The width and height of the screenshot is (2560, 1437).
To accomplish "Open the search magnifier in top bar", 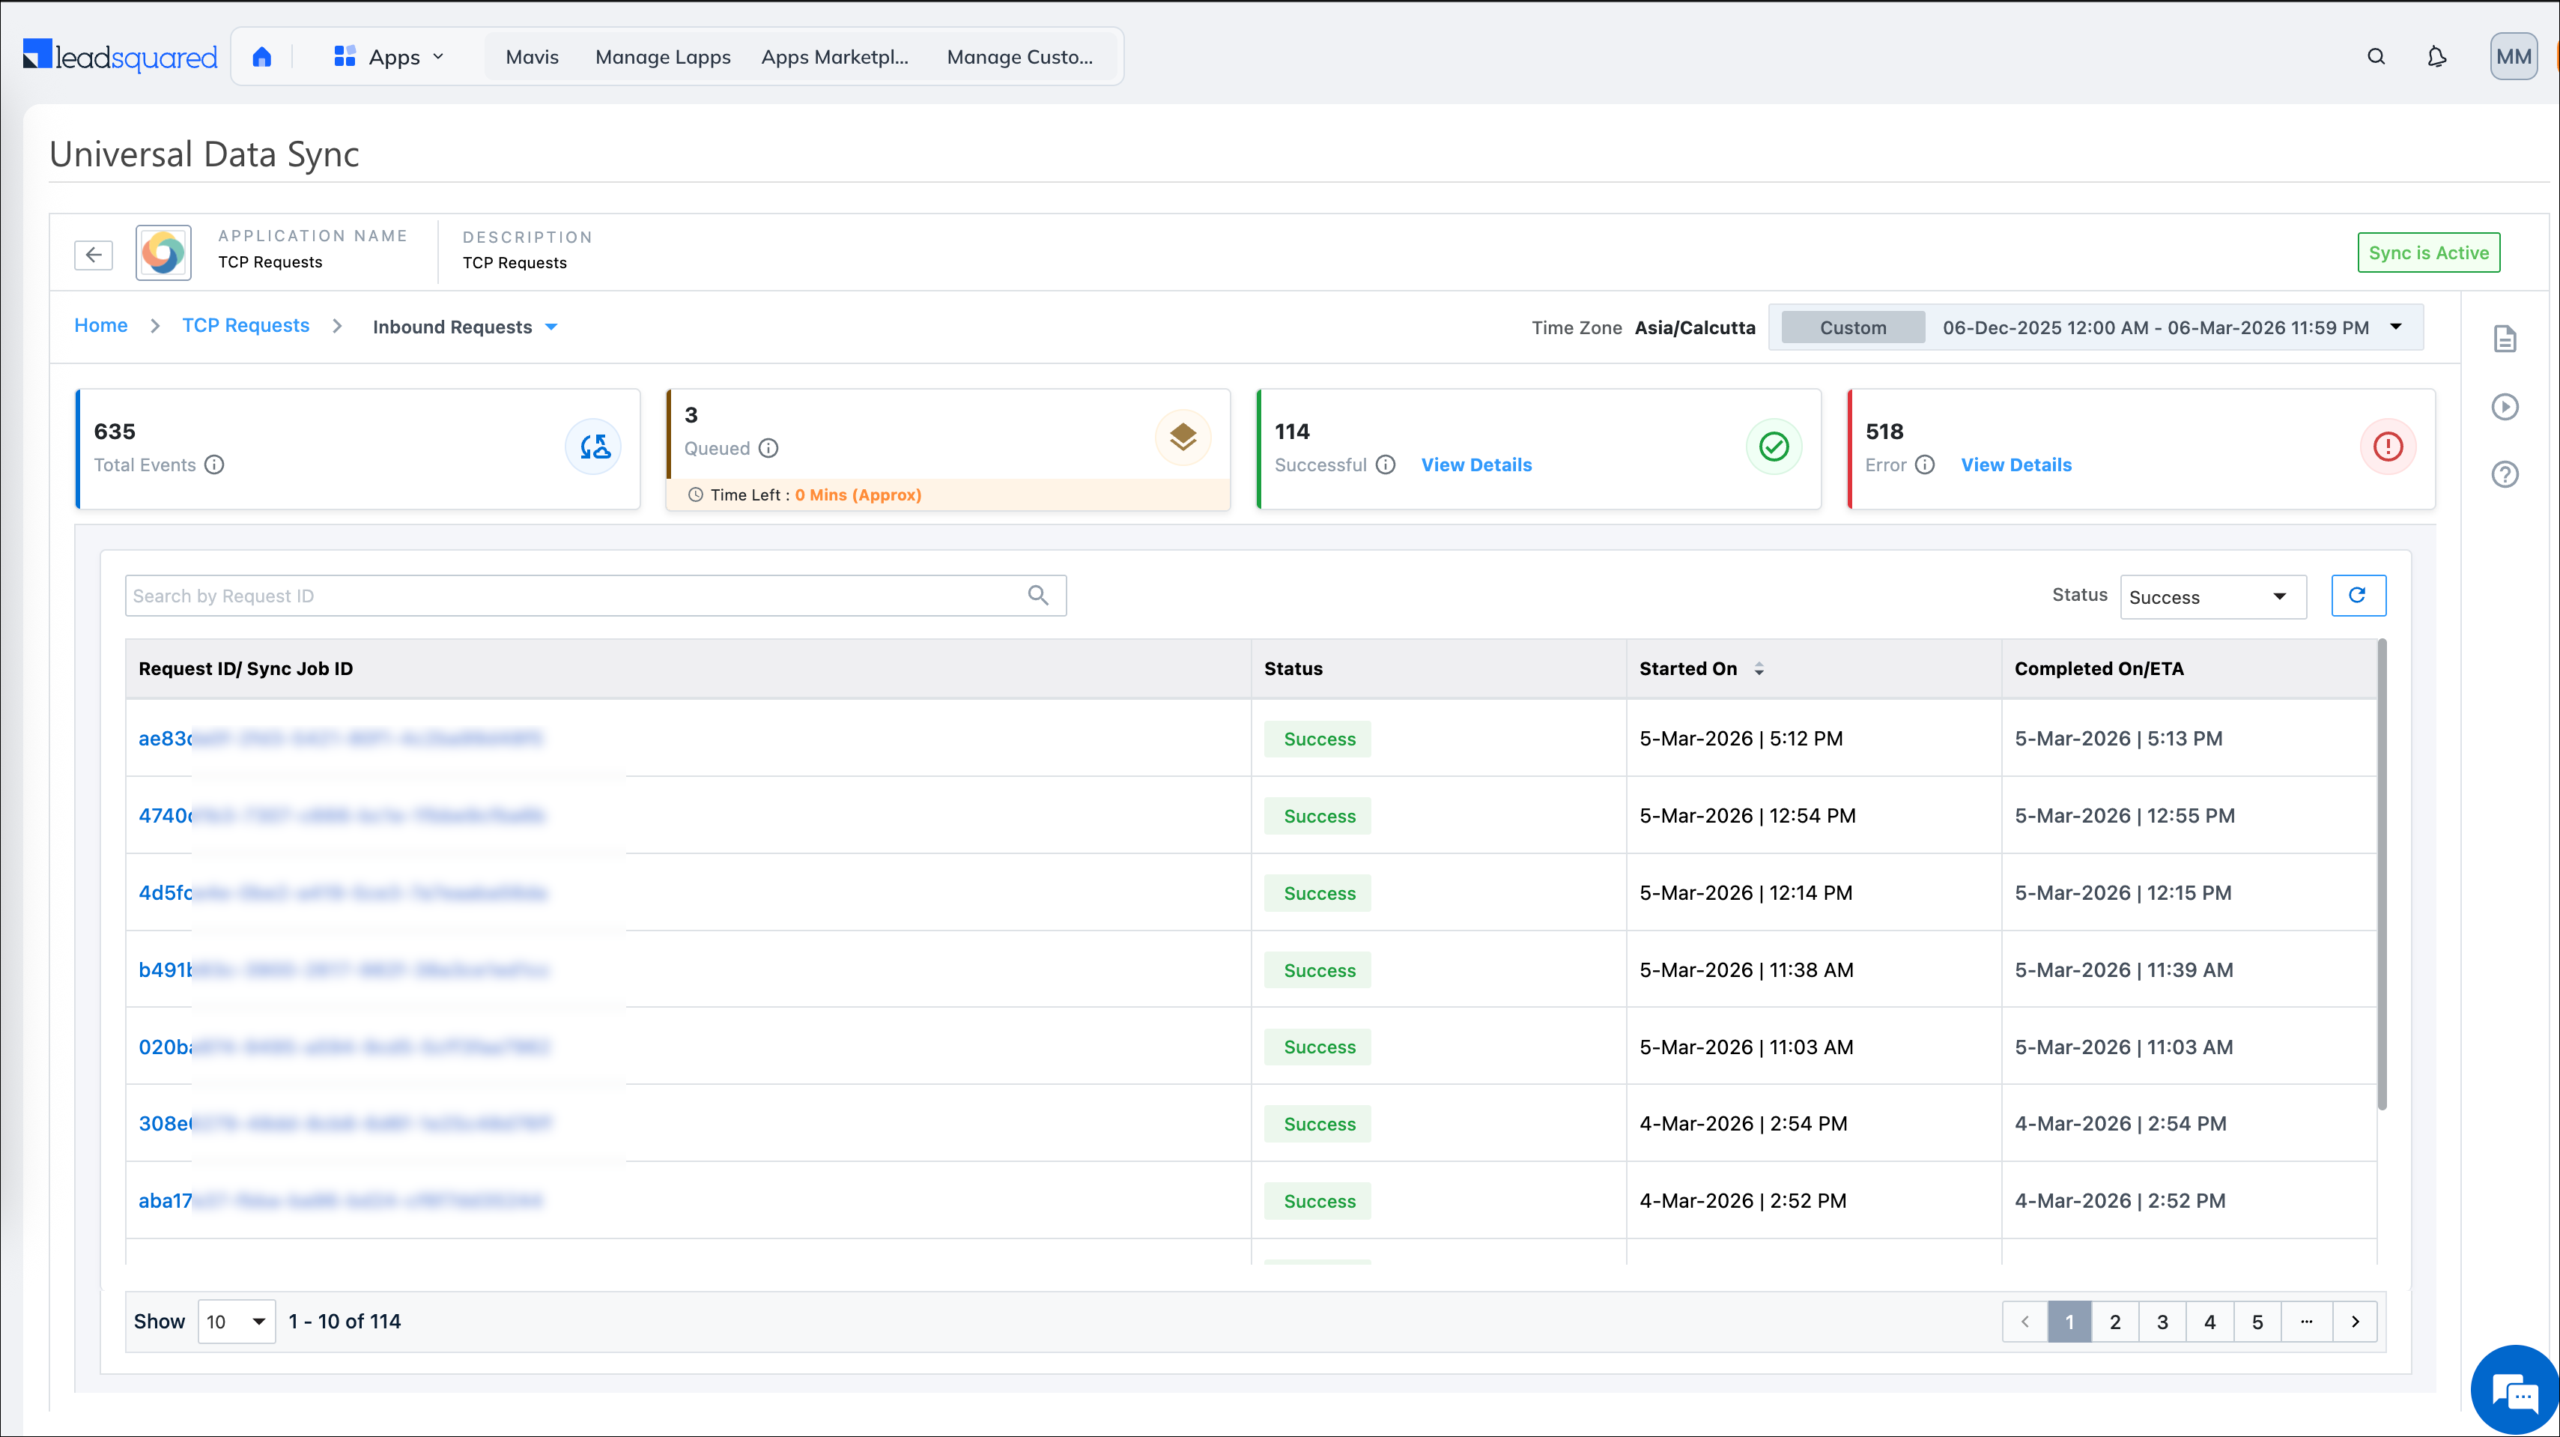I will click(x=2376, y=57).
